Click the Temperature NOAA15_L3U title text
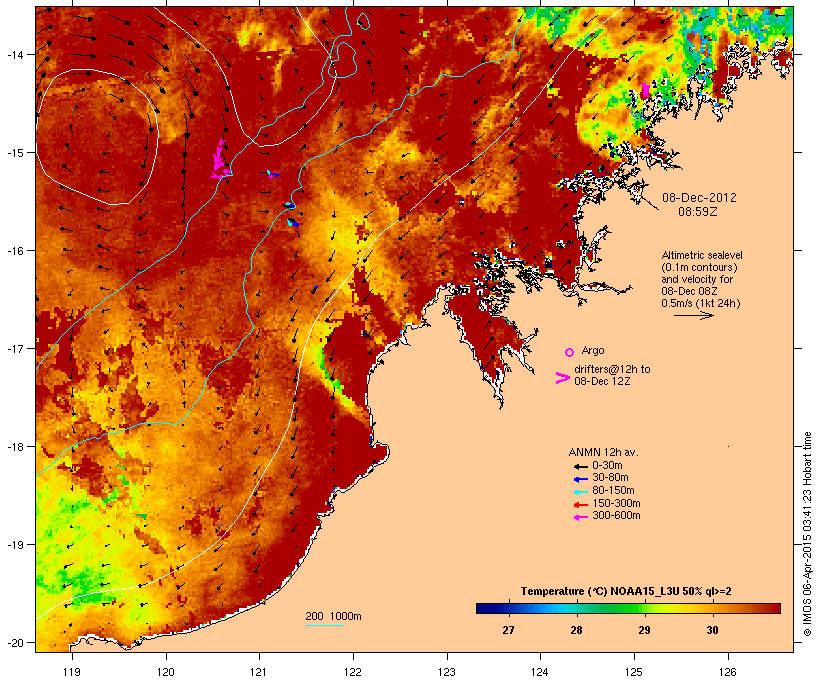Screen dimensions: 820x680 626,592
